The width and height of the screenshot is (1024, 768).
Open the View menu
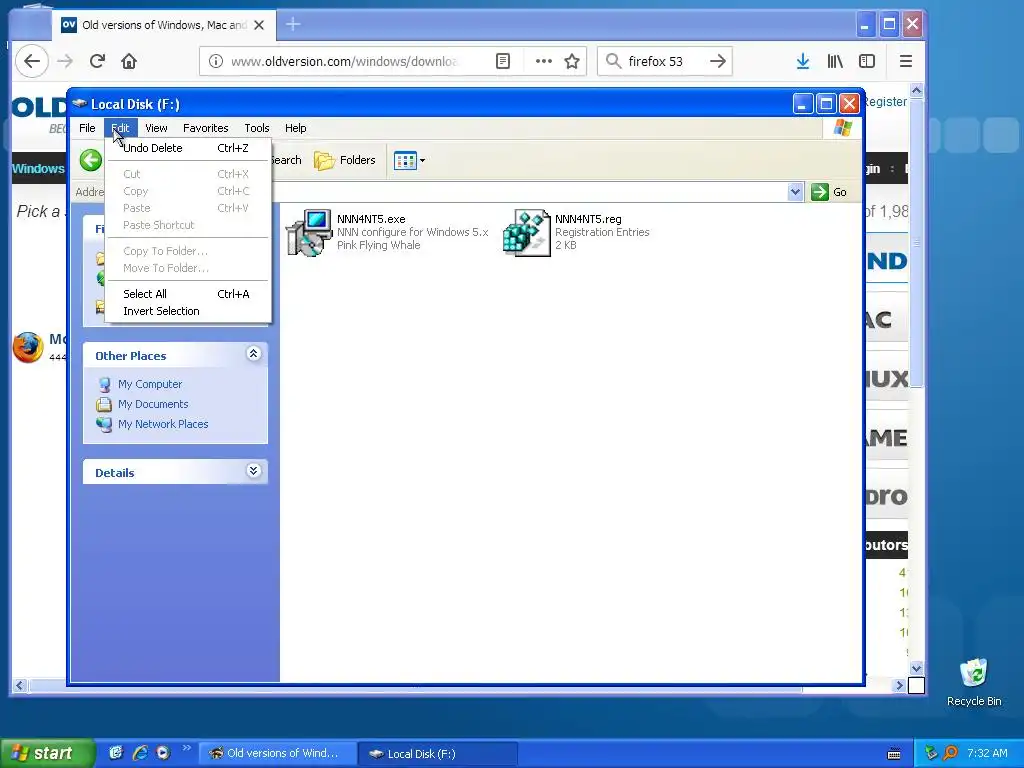point(156,128)
